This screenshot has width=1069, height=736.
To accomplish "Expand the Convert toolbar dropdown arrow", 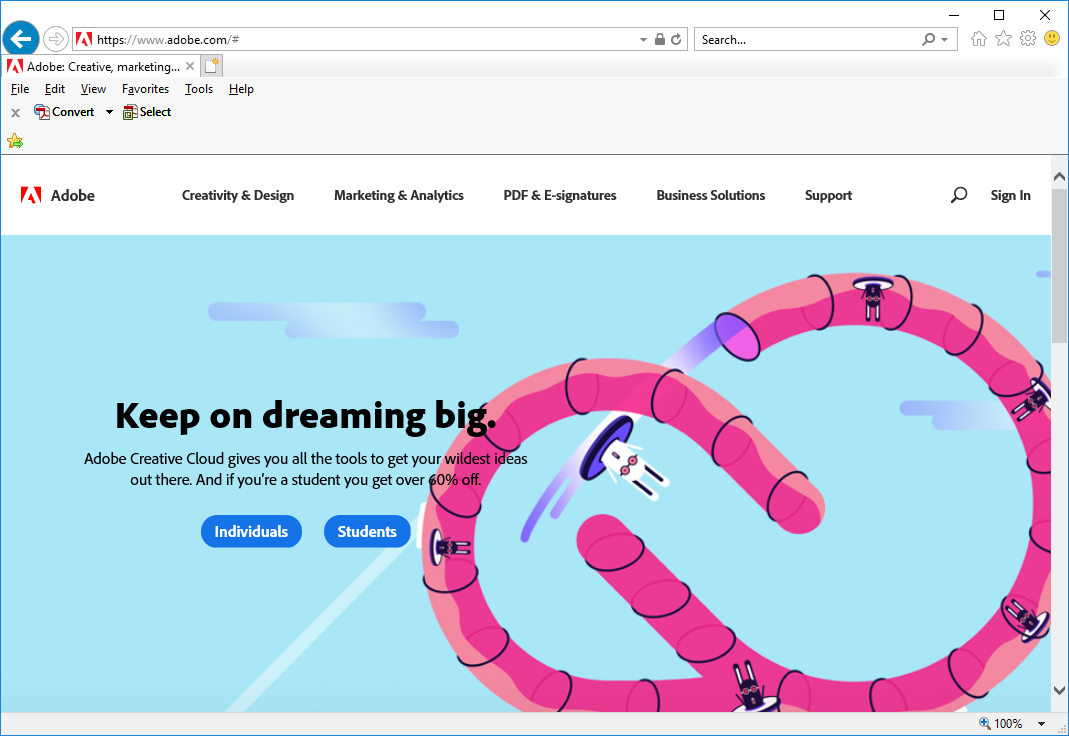I will 110,112.
